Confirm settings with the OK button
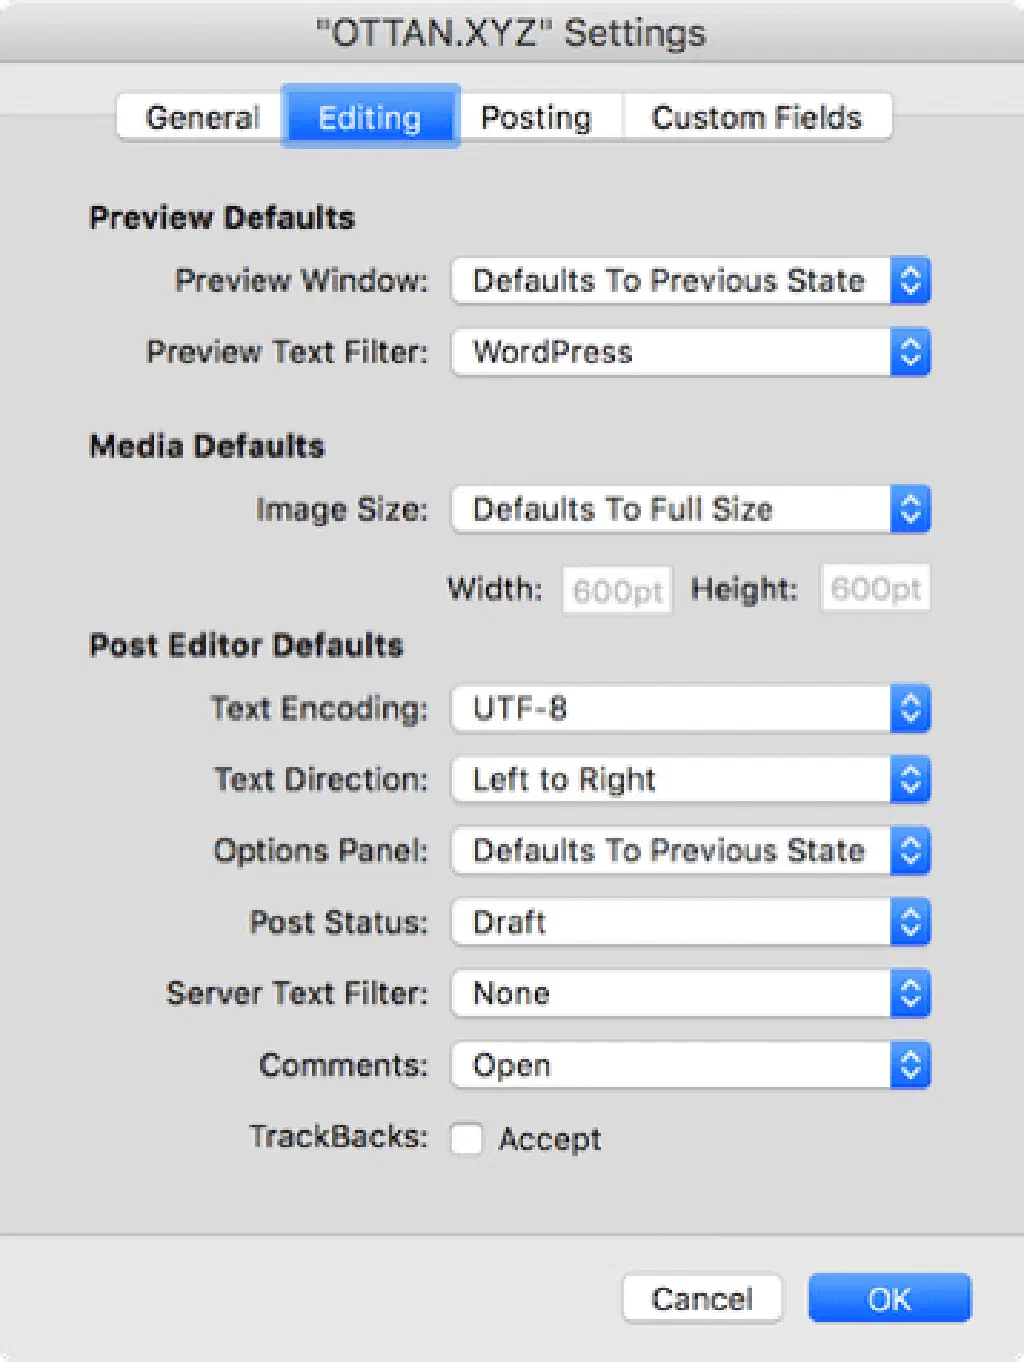Image resolution: width=1024 pixels, height=1362 pixels. tap(889, 1299)
